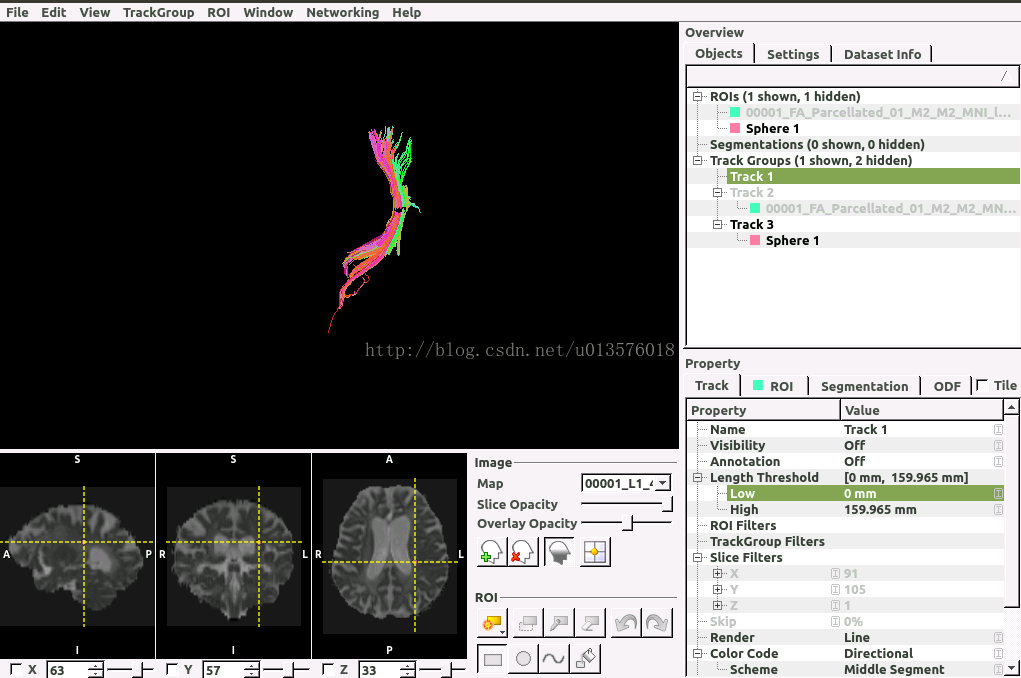This screenshot has width=1021, height=678.
Task: Open the ROI property tab
Action: coord(774,386)
